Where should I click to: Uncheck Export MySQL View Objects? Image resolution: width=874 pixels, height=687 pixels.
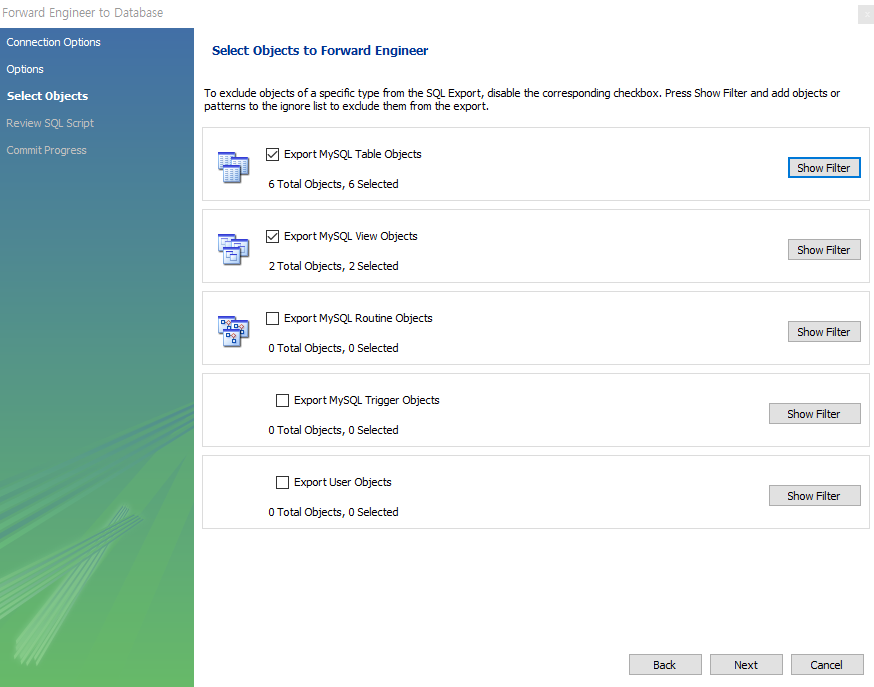[272, 236]
